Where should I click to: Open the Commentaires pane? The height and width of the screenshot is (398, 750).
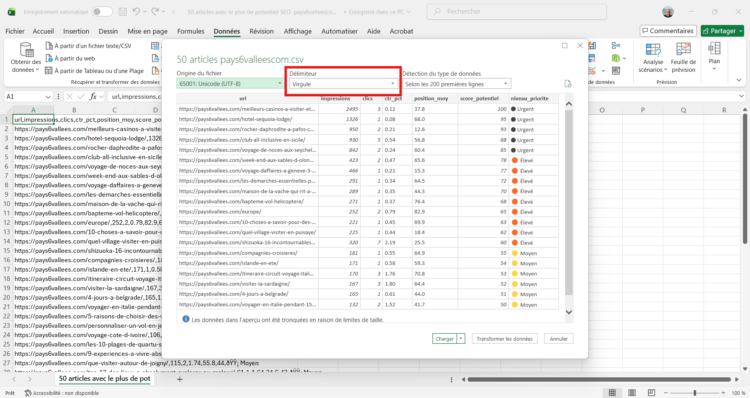click(x=668, y=31)
